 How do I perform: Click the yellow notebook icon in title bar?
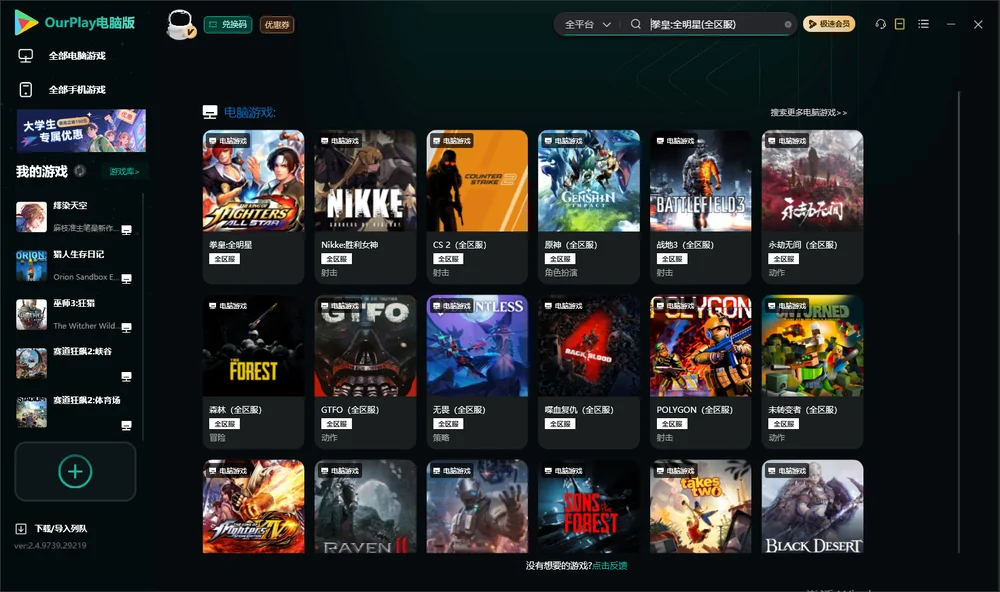tap(900, 24)
